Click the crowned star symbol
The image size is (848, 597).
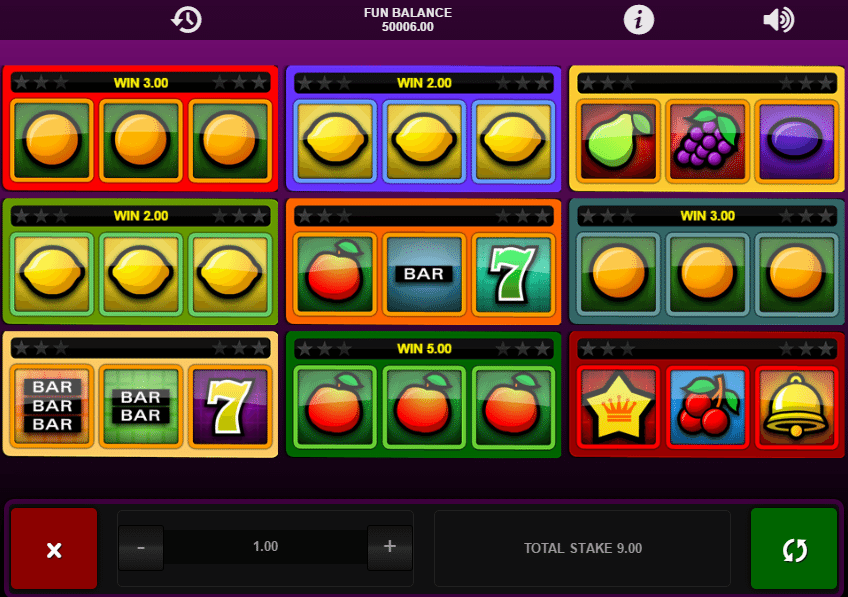618,407
